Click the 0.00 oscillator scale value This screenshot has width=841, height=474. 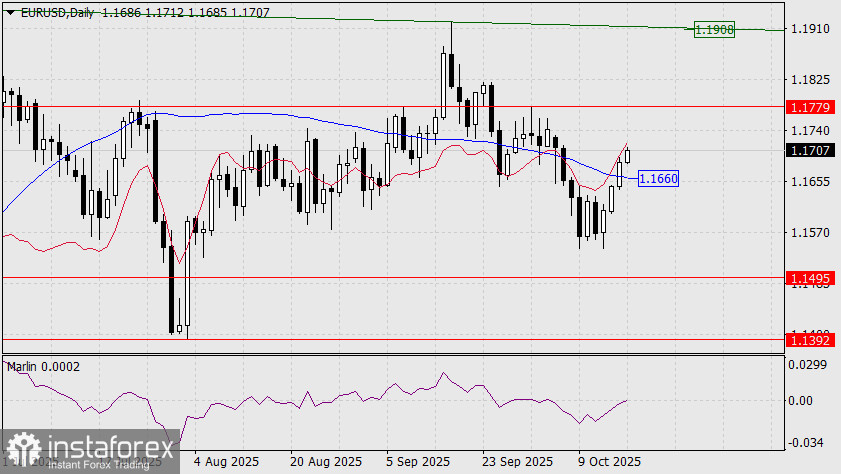(800, 401)
